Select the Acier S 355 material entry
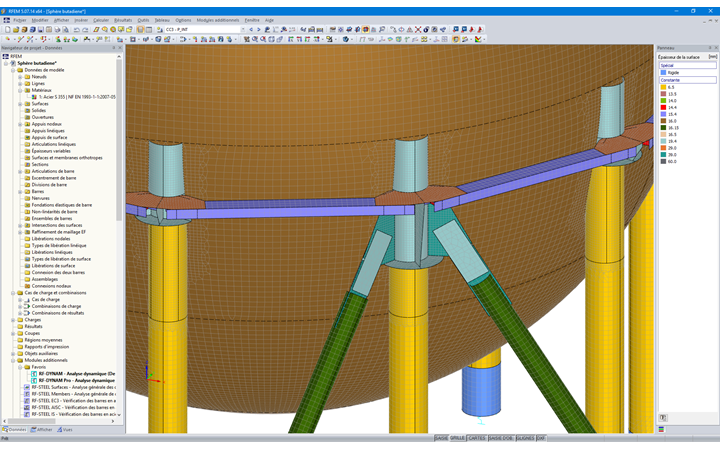 tap(77, 97)
